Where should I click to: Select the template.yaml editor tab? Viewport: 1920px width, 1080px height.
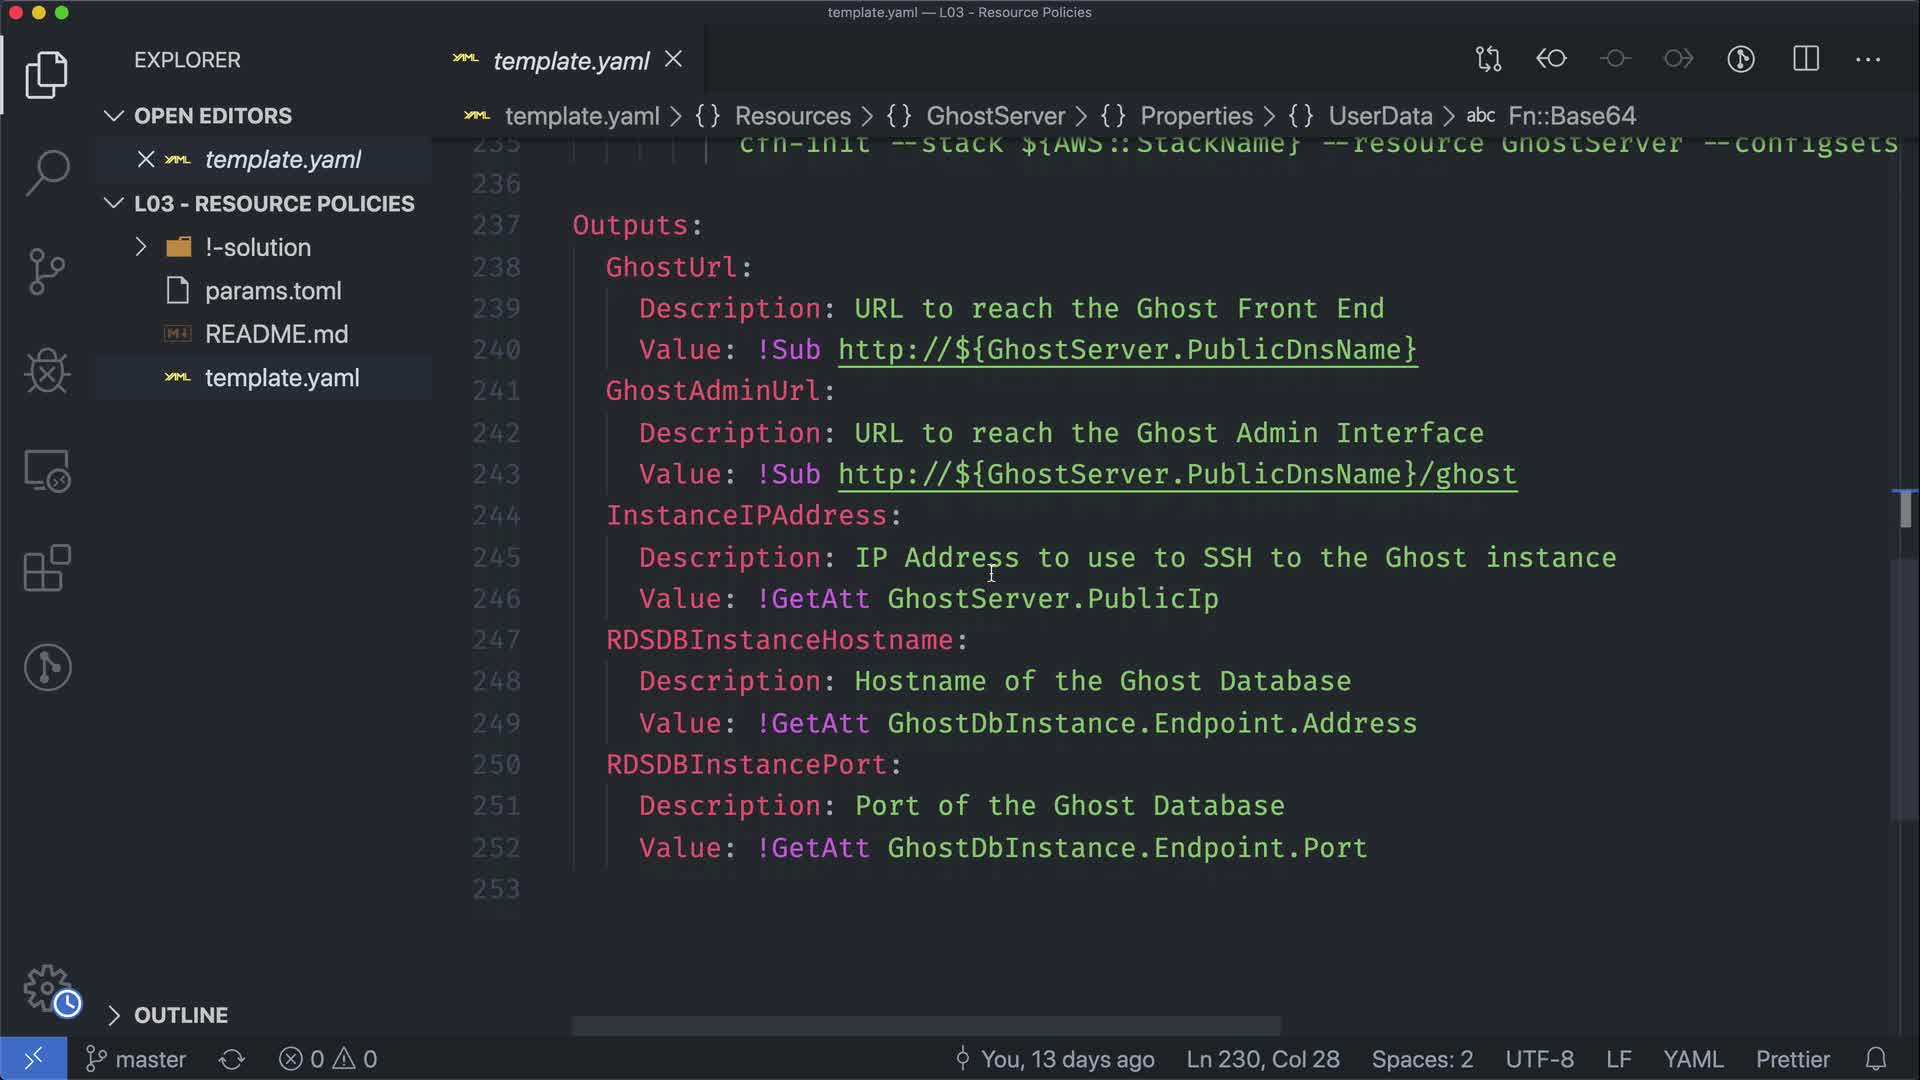tap(570, 61)
